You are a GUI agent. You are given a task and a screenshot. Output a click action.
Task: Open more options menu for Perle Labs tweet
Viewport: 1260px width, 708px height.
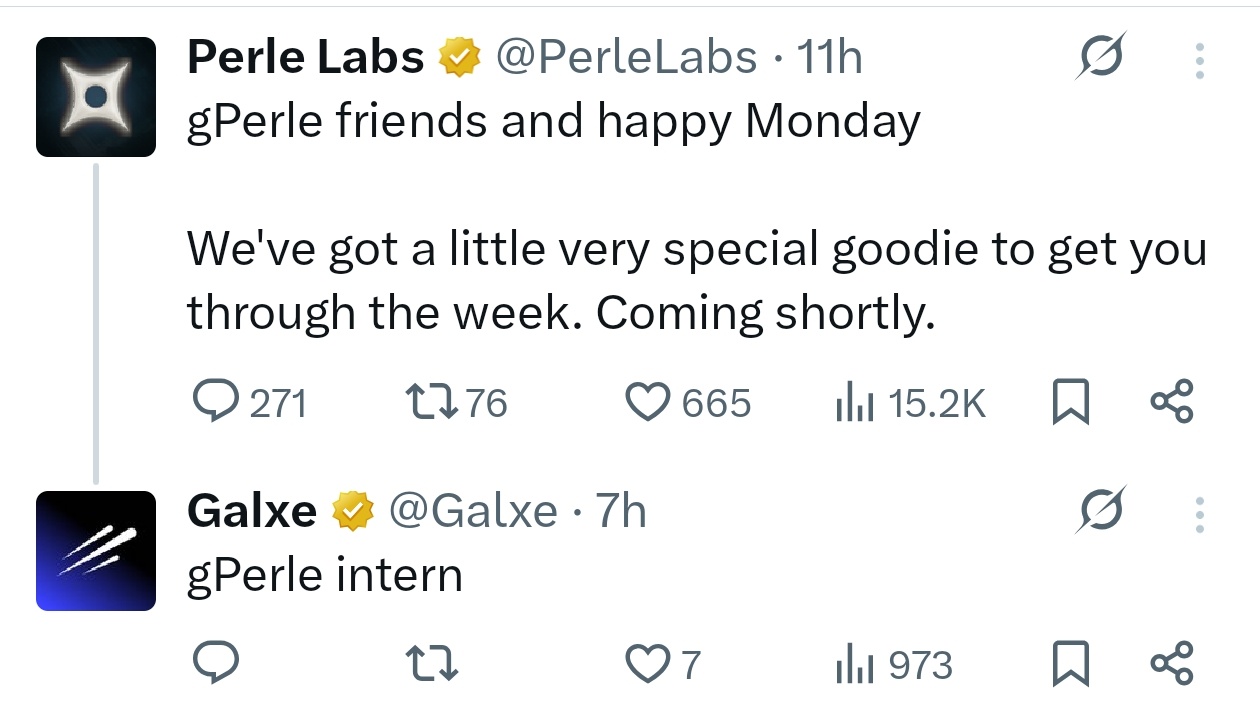pyautogui.click(x=1199, y=60)
